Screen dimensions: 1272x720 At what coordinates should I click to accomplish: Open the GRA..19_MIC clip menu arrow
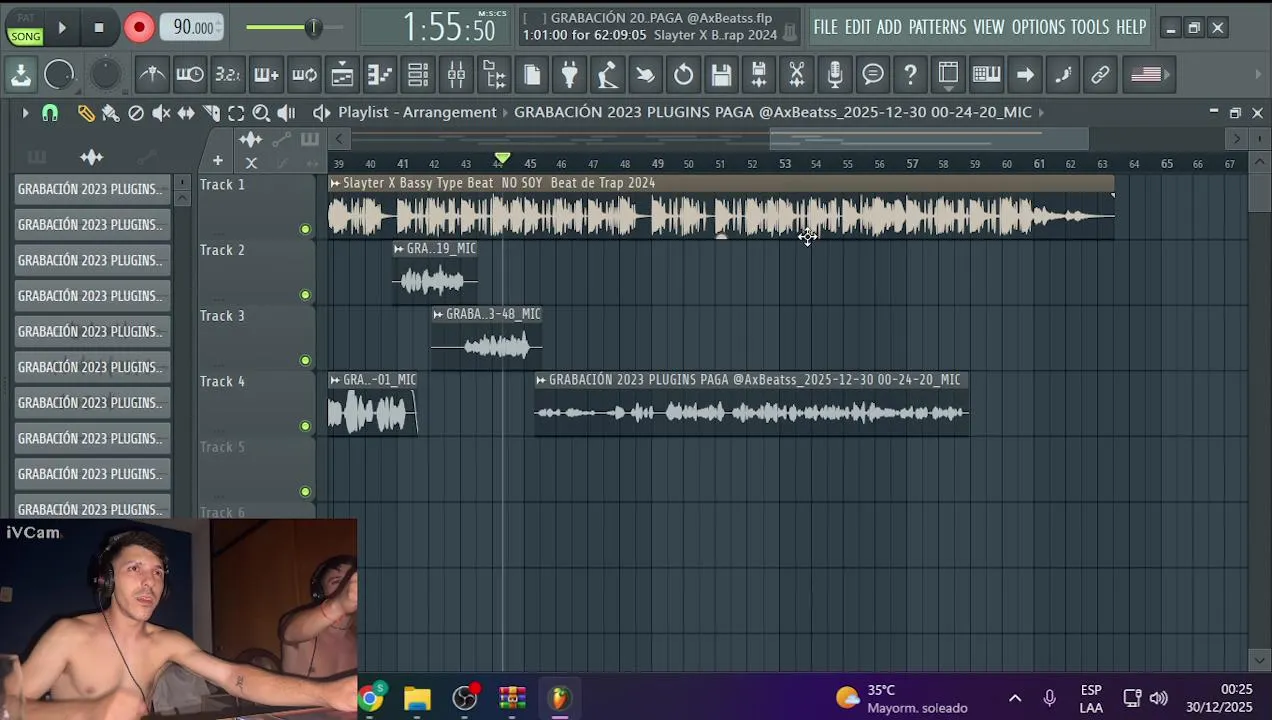click(399, 249)
